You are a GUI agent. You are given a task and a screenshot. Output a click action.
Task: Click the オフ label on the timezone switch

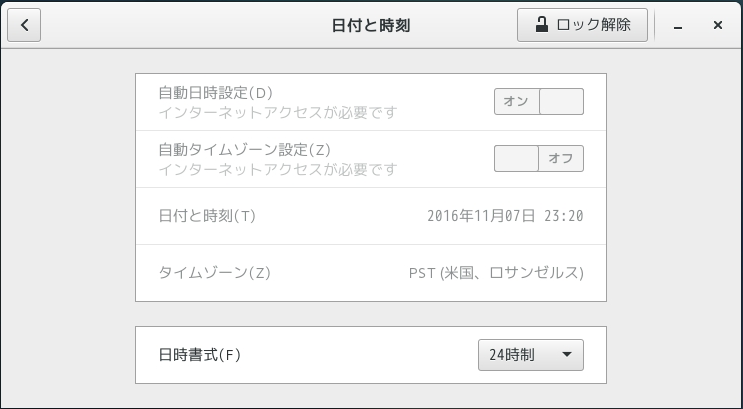click(560, 159)
